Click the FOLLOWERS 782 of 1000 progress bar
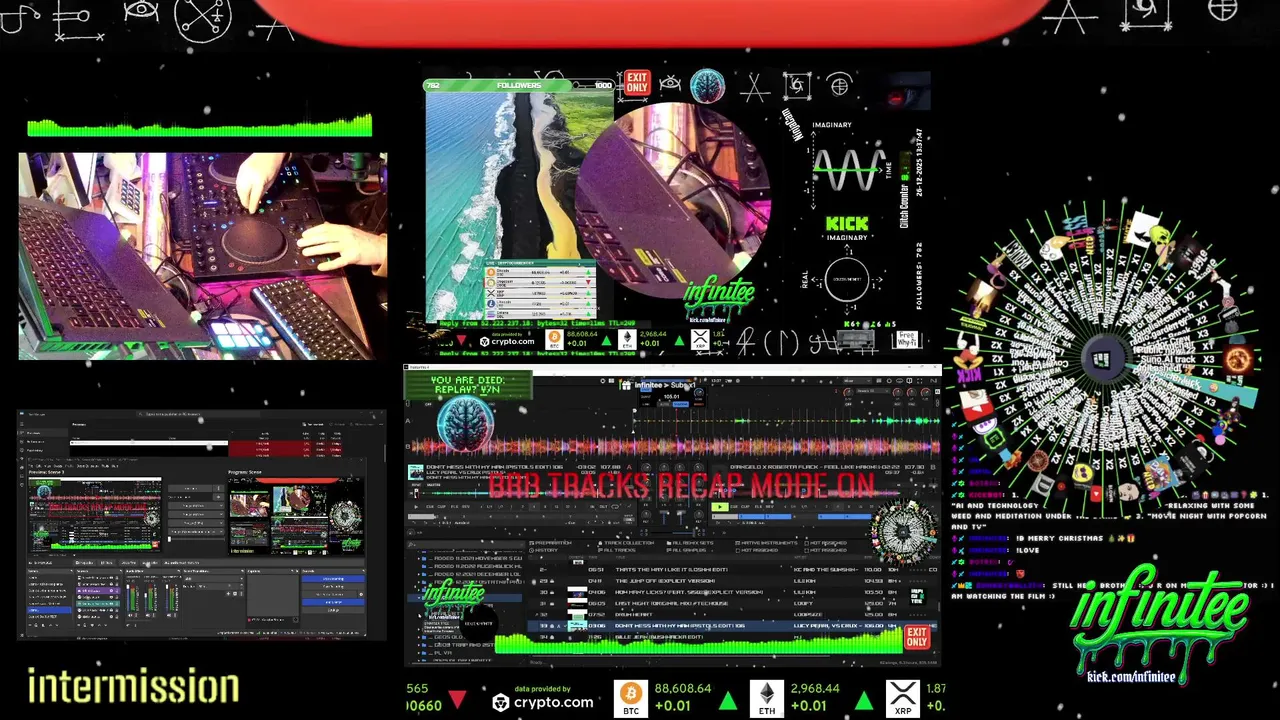Image resolution: width=1280 pixels, height=720 pixels. (x=520, y=85)
